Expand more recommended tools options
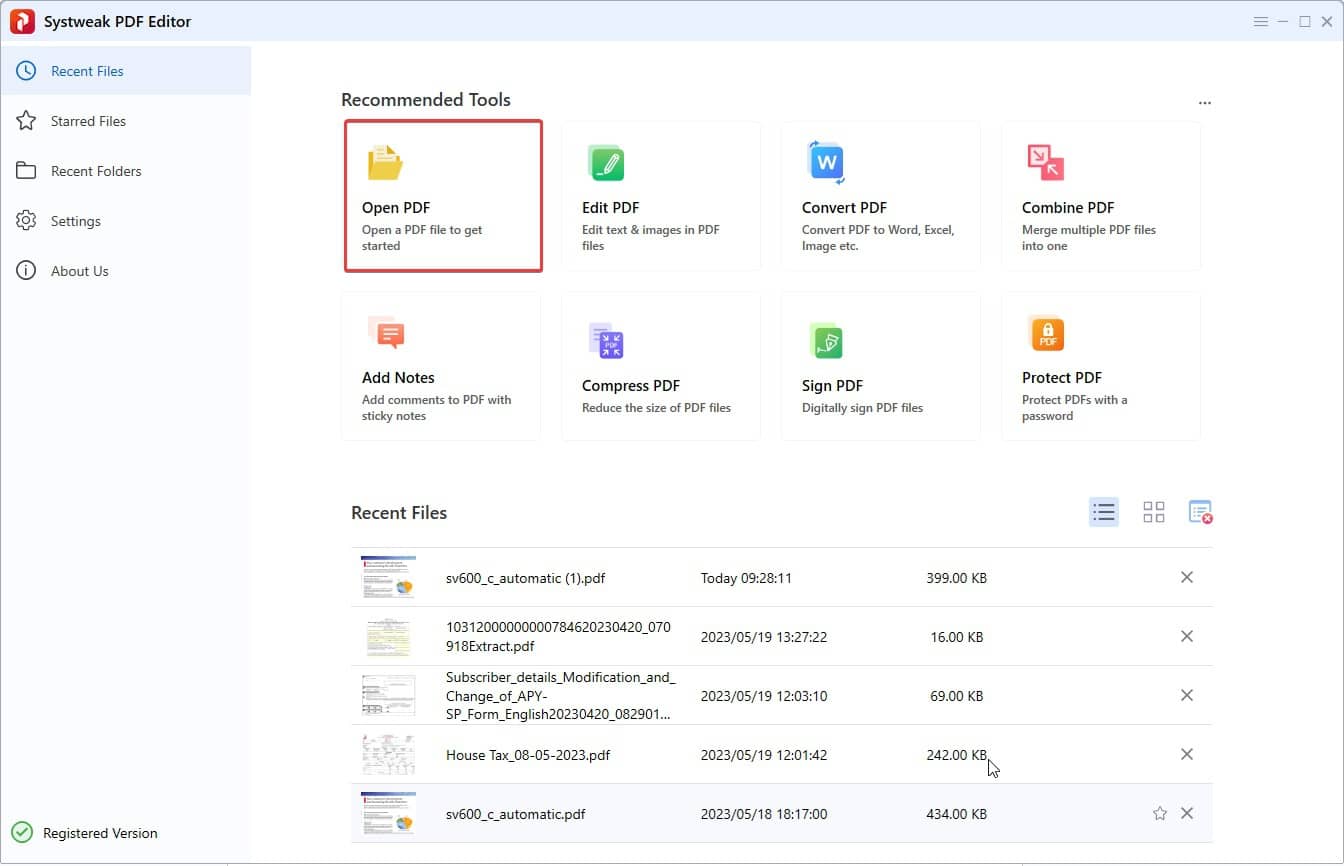The image size is (1344, 866). [x=1204, y=101]
